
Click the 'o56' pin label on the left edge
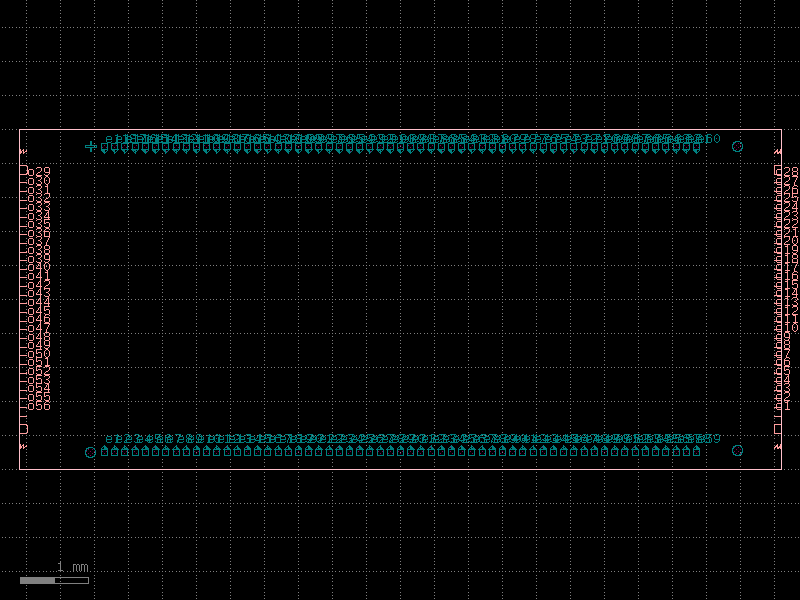click(39, 406)
